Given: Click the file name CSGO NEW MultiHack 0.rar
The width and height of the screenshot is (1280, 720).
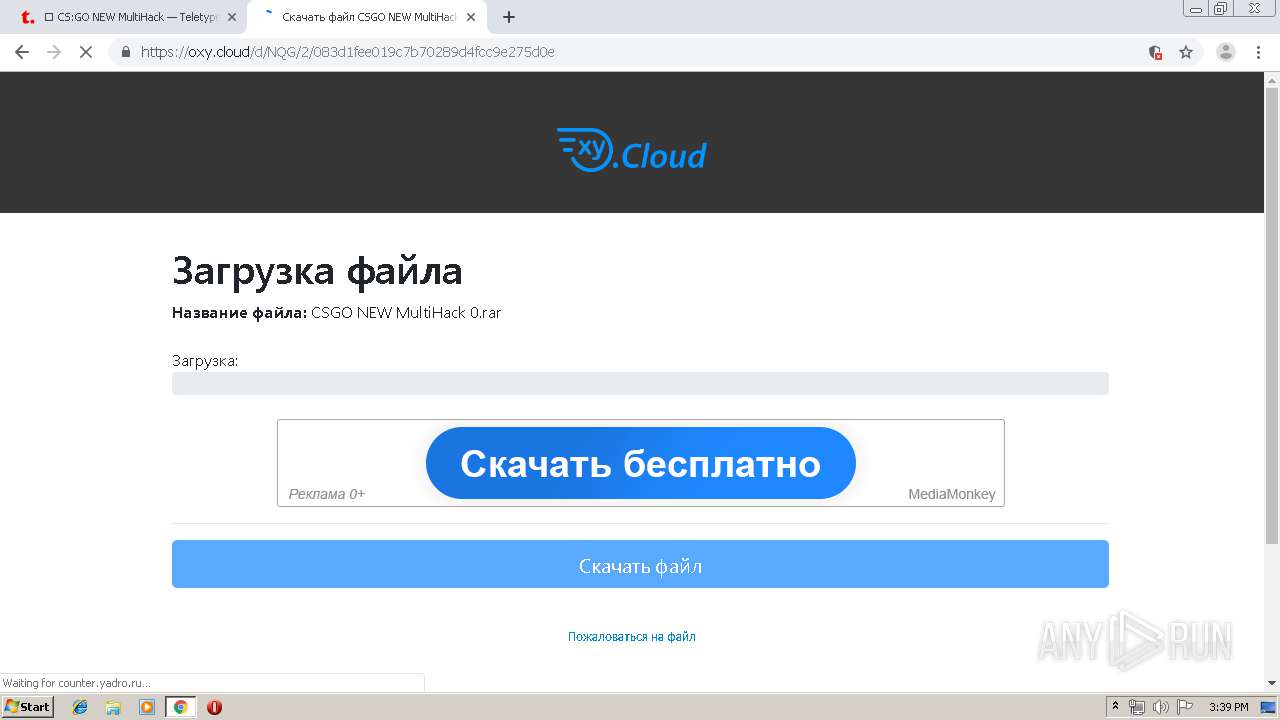Looking at the screenshot, I should [x=406, y=313].
